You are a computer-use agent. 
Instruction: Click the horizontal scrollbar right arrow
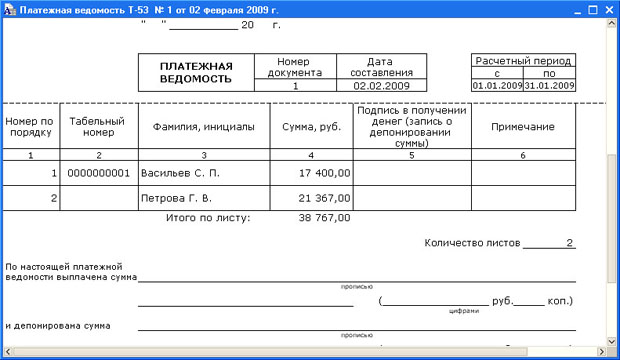tap(601, 351)
